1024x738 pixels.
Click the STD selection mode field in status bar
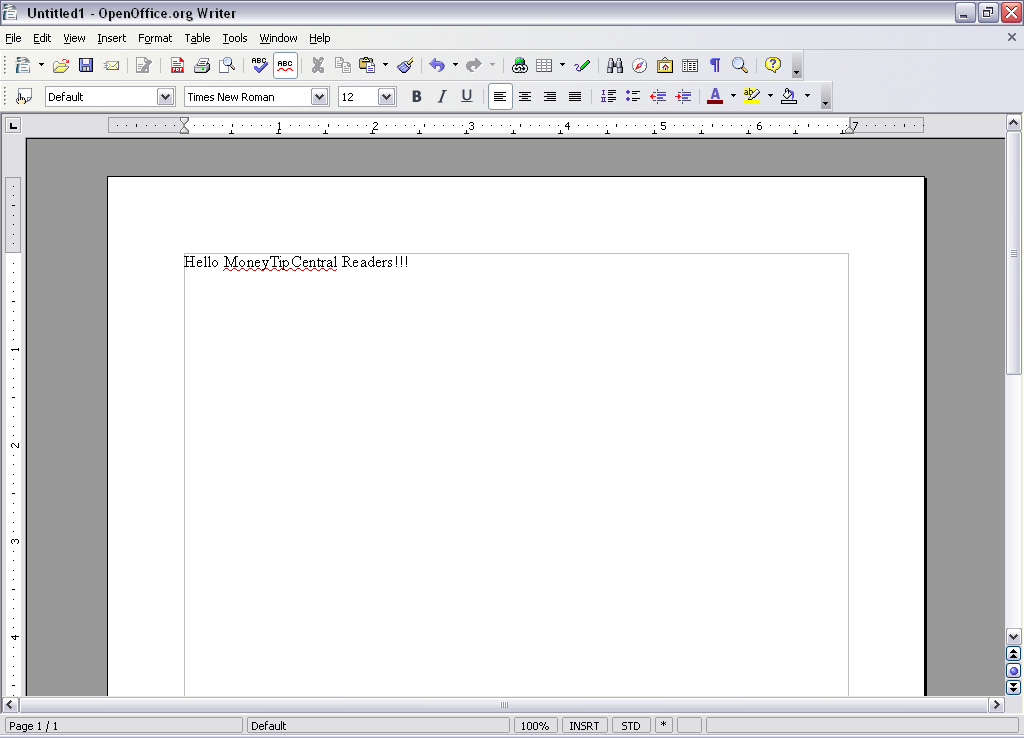[631, 726]
